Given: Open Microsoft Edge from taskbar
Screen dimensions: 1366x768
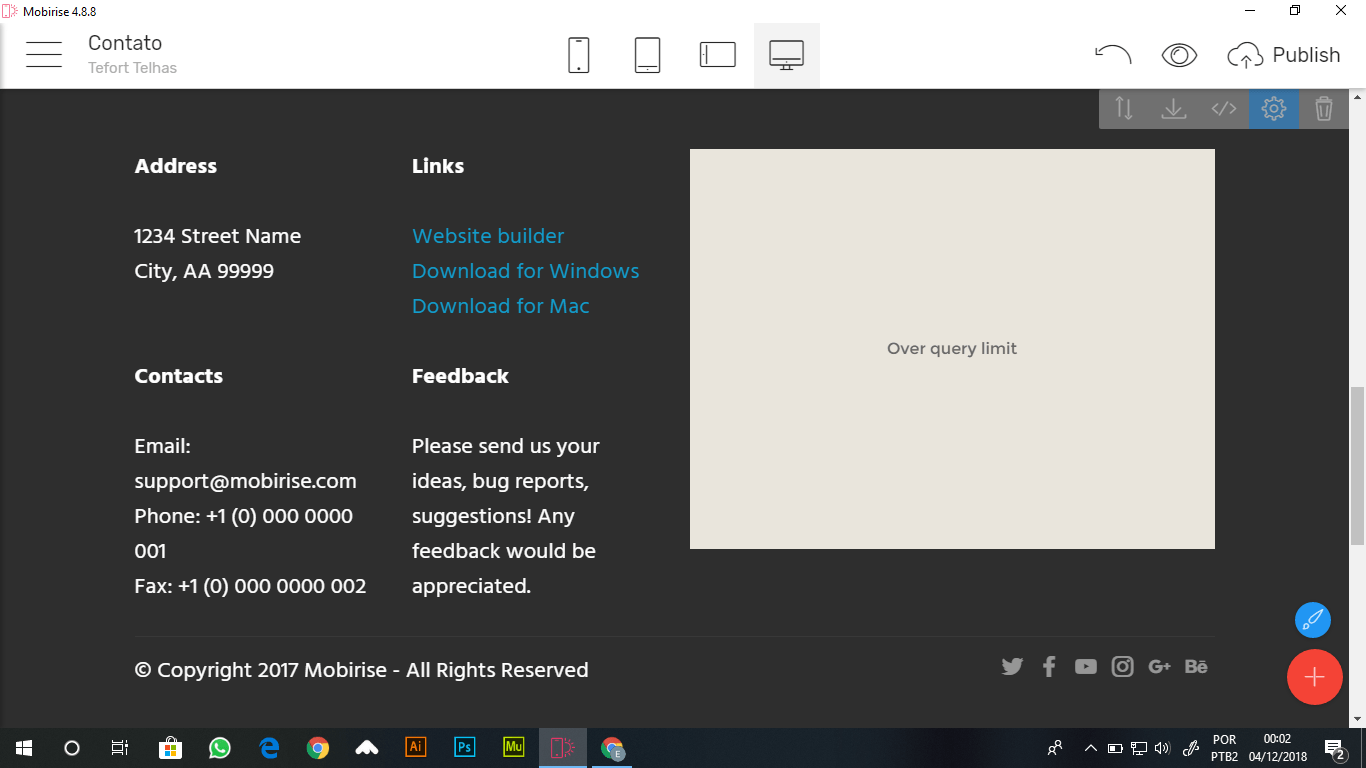Looking at the screenshot, I should 268,748.
